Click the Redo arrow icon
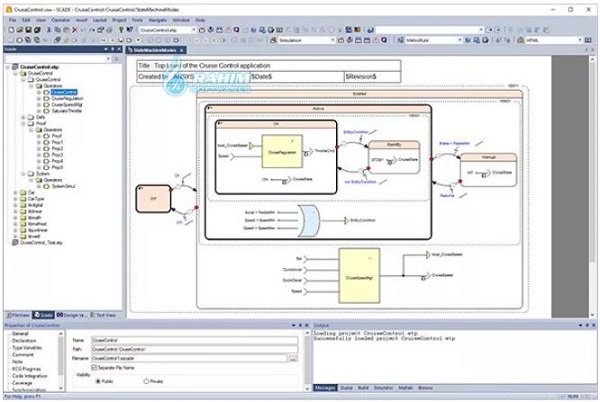 92,29
